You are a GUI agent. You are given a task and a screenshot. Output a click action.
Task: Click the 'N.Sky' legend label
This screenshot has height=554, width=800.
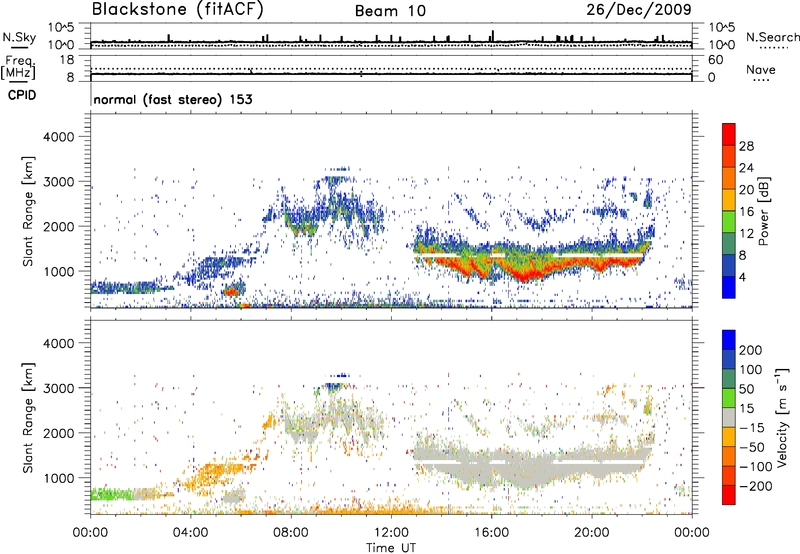[19, 37]
